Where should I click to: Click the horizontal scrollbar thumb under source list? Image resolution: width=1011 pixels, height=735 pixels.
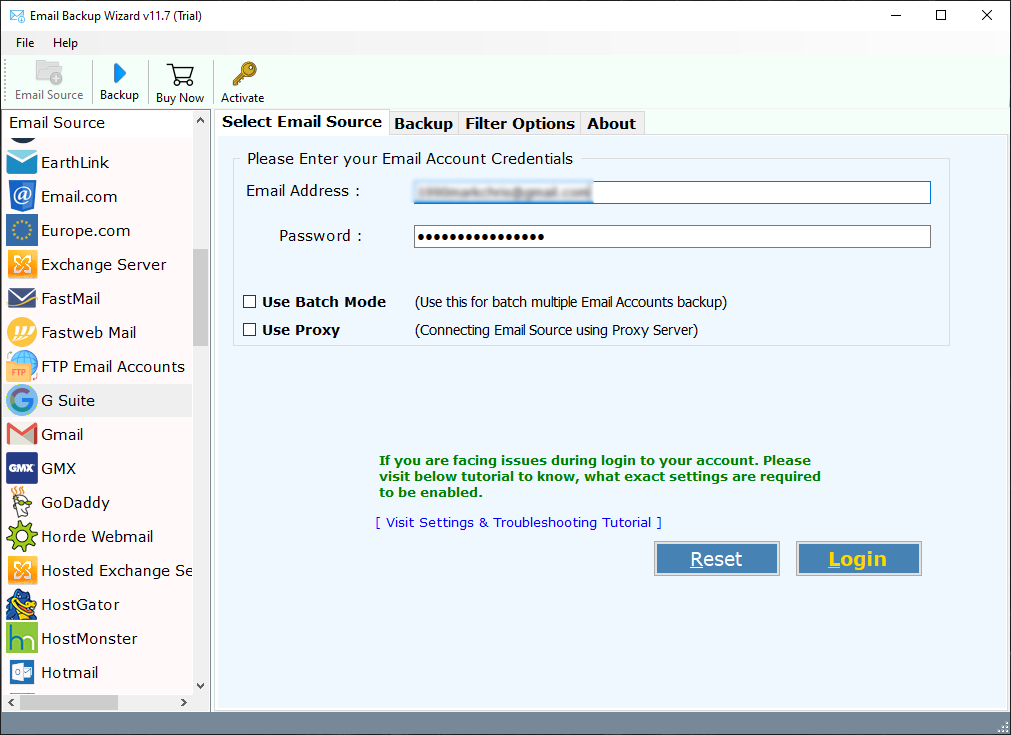pyautogui.click(x=69, y=702)
